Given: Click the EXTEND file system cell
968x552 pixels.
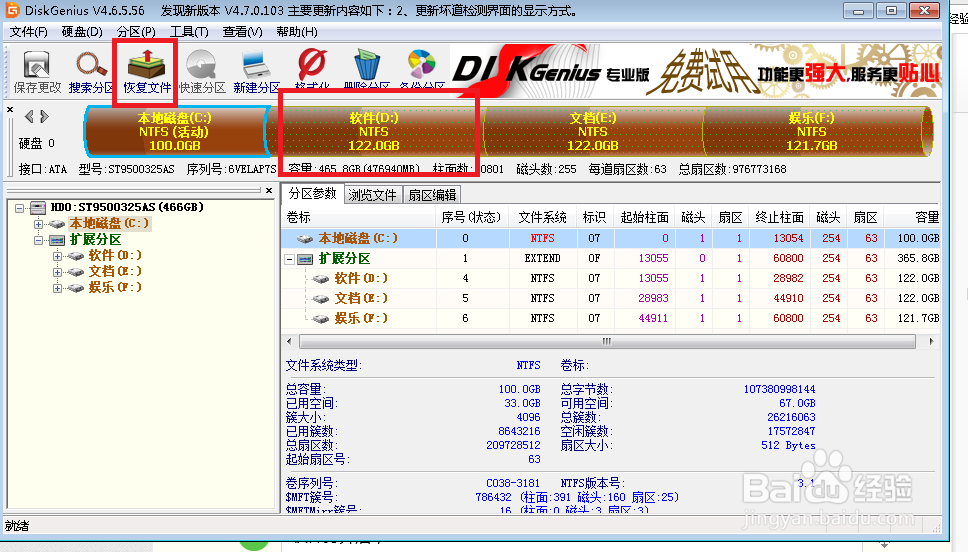Looking at the screenshot, I should pos(543,259).
